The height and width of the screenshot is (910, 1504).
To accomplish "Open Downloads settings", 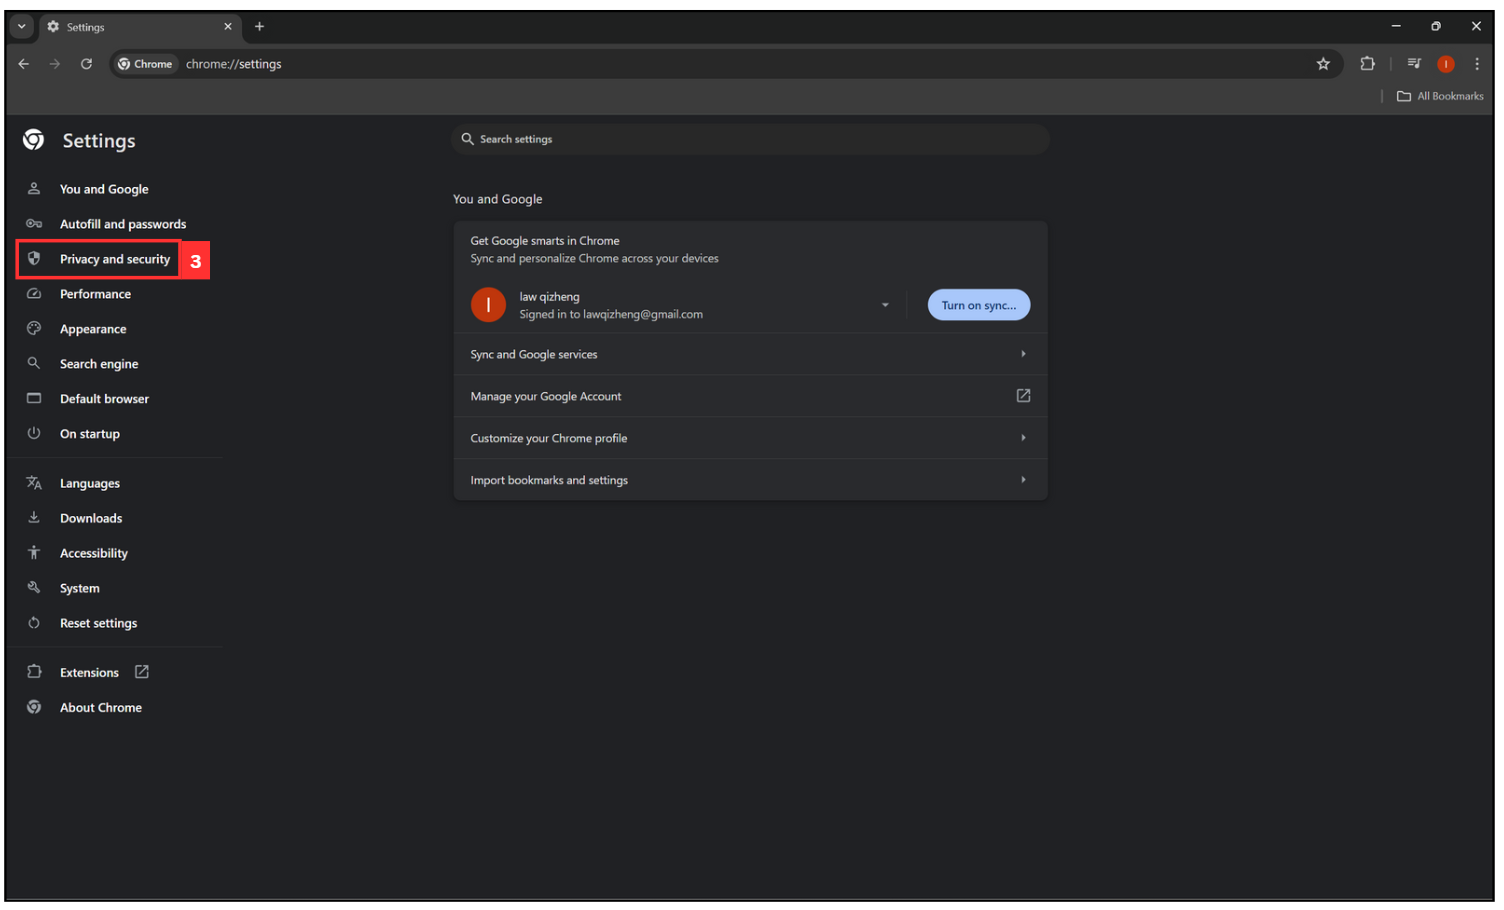I will click(x=91, y=517).
